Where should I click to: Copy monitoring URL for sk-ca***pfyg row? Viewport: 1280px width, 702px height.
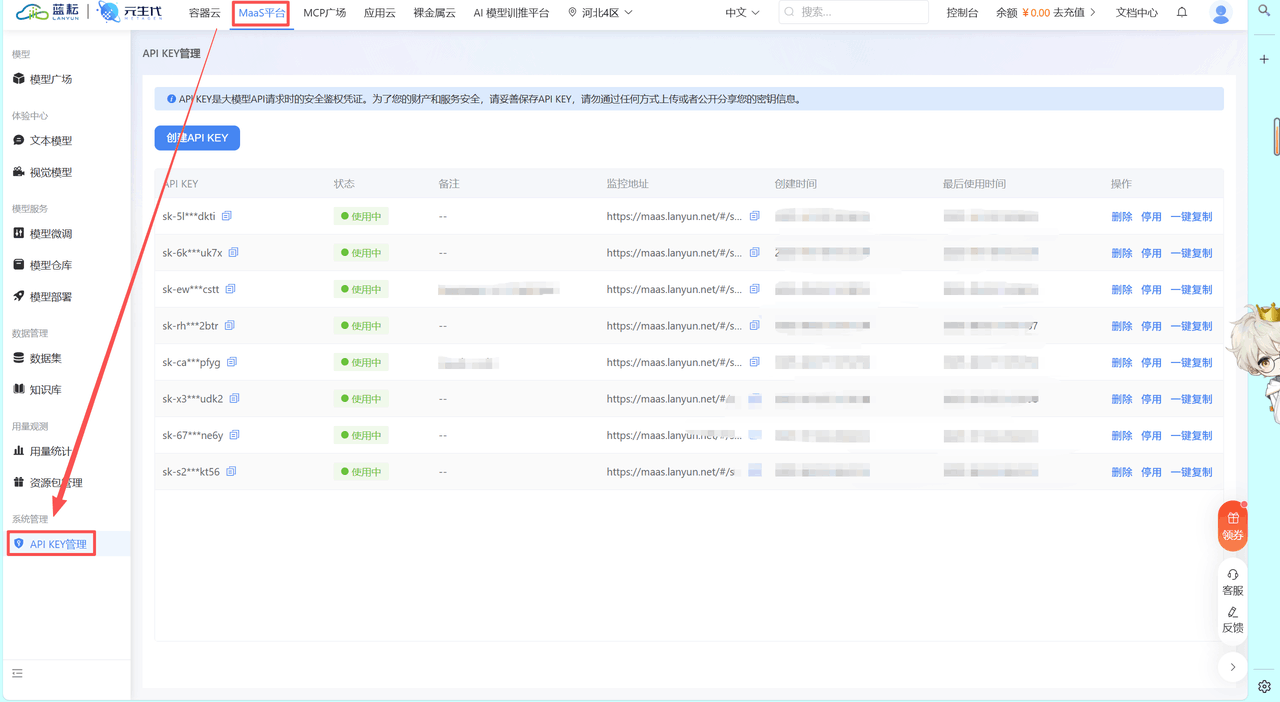755,362
